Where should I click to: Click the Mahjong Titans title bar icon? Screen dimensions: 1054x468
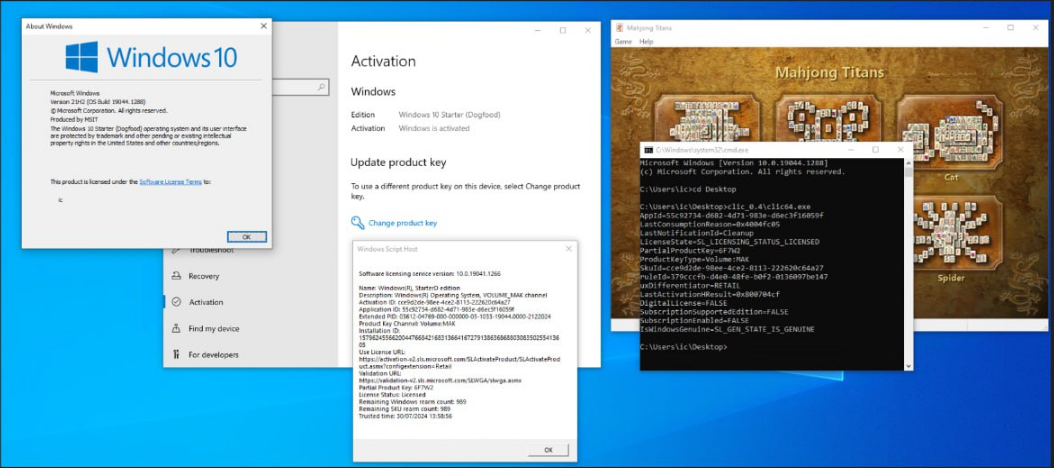(618, 28)
